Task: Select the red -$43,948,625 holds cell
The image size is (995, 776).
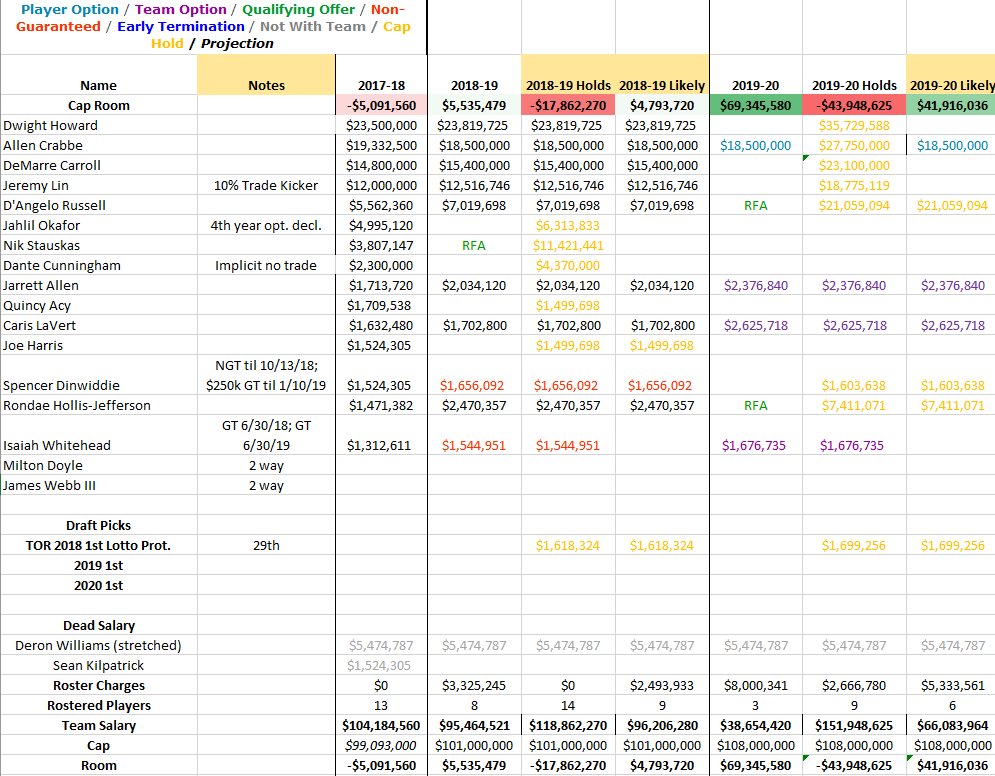Action: coord(854,105)
